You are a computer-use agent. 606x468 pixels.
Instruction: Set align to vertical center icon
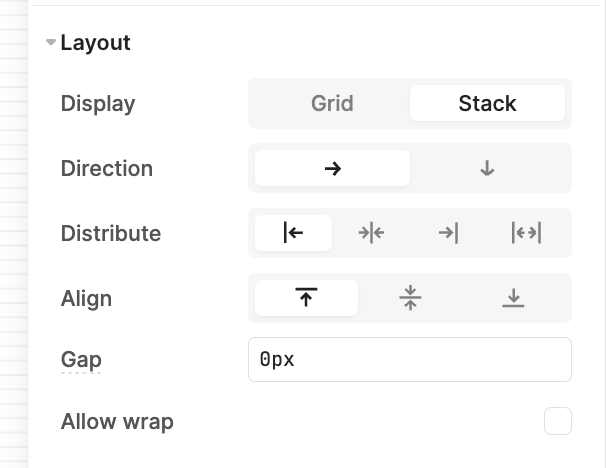[410, 298]
